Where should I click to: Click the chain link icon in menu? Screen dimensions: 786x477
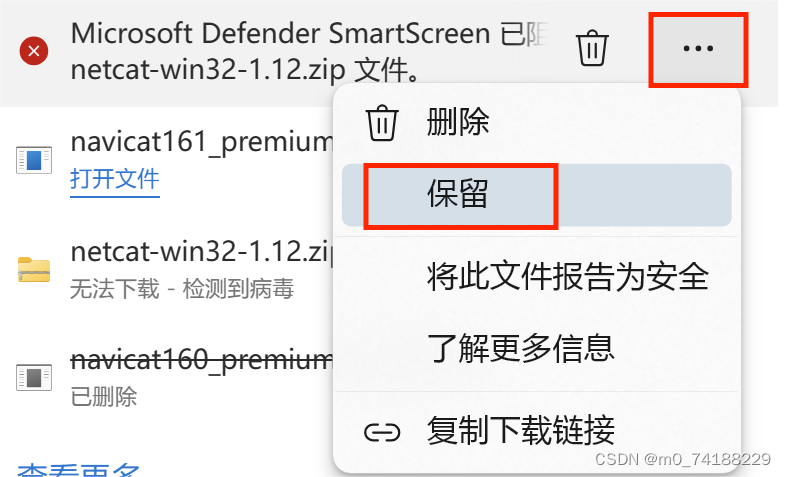pos(382,431)
